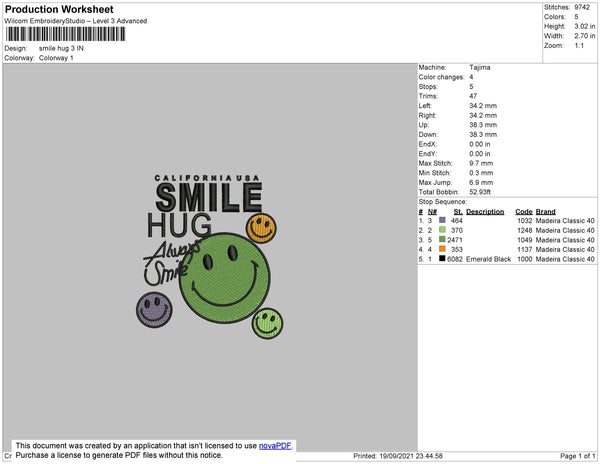Click the printed date '19/09/2021 23.44.58'

click(411, 456)
